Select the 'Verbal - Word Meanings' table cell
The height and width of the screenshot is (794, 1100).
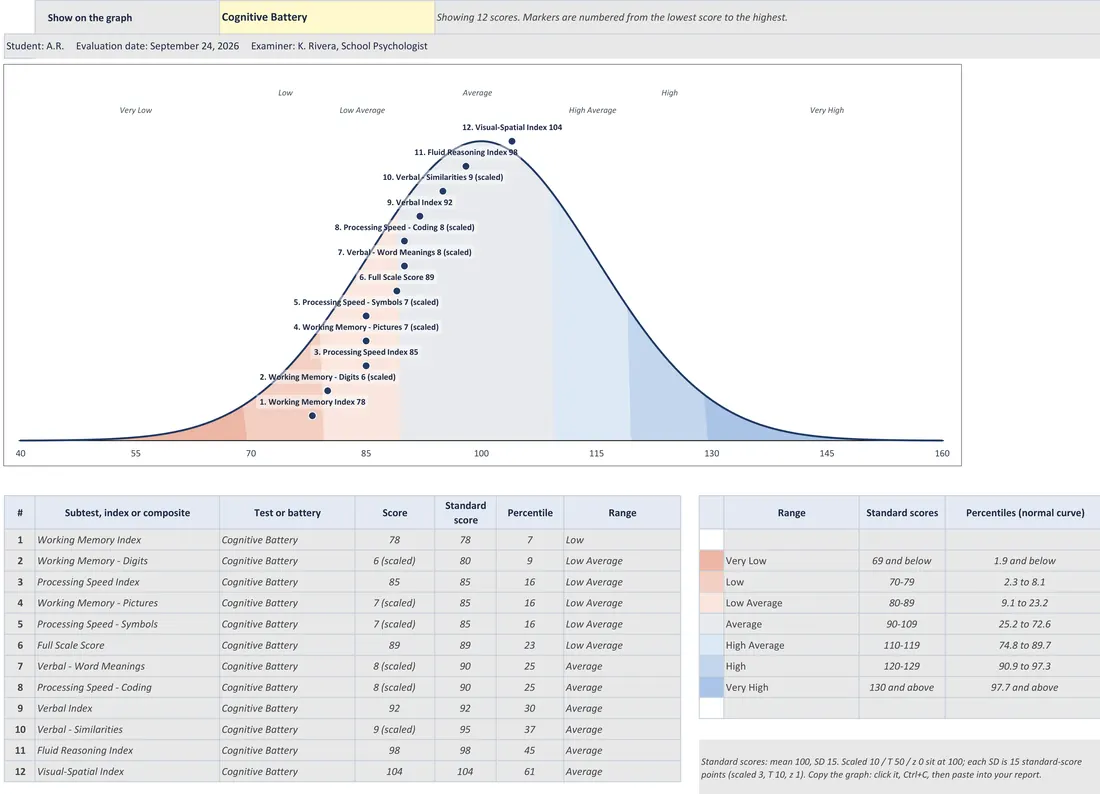[127, 666]
